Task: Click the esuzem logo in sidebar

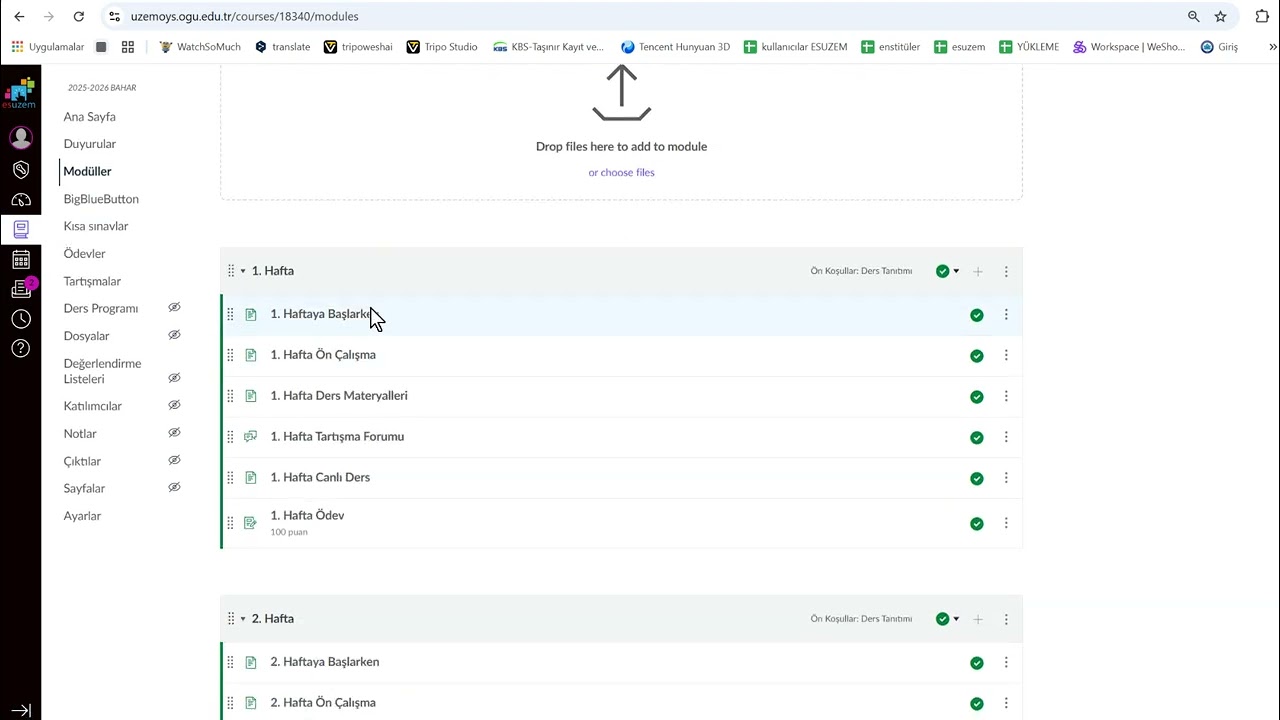Action: (20, 92)
